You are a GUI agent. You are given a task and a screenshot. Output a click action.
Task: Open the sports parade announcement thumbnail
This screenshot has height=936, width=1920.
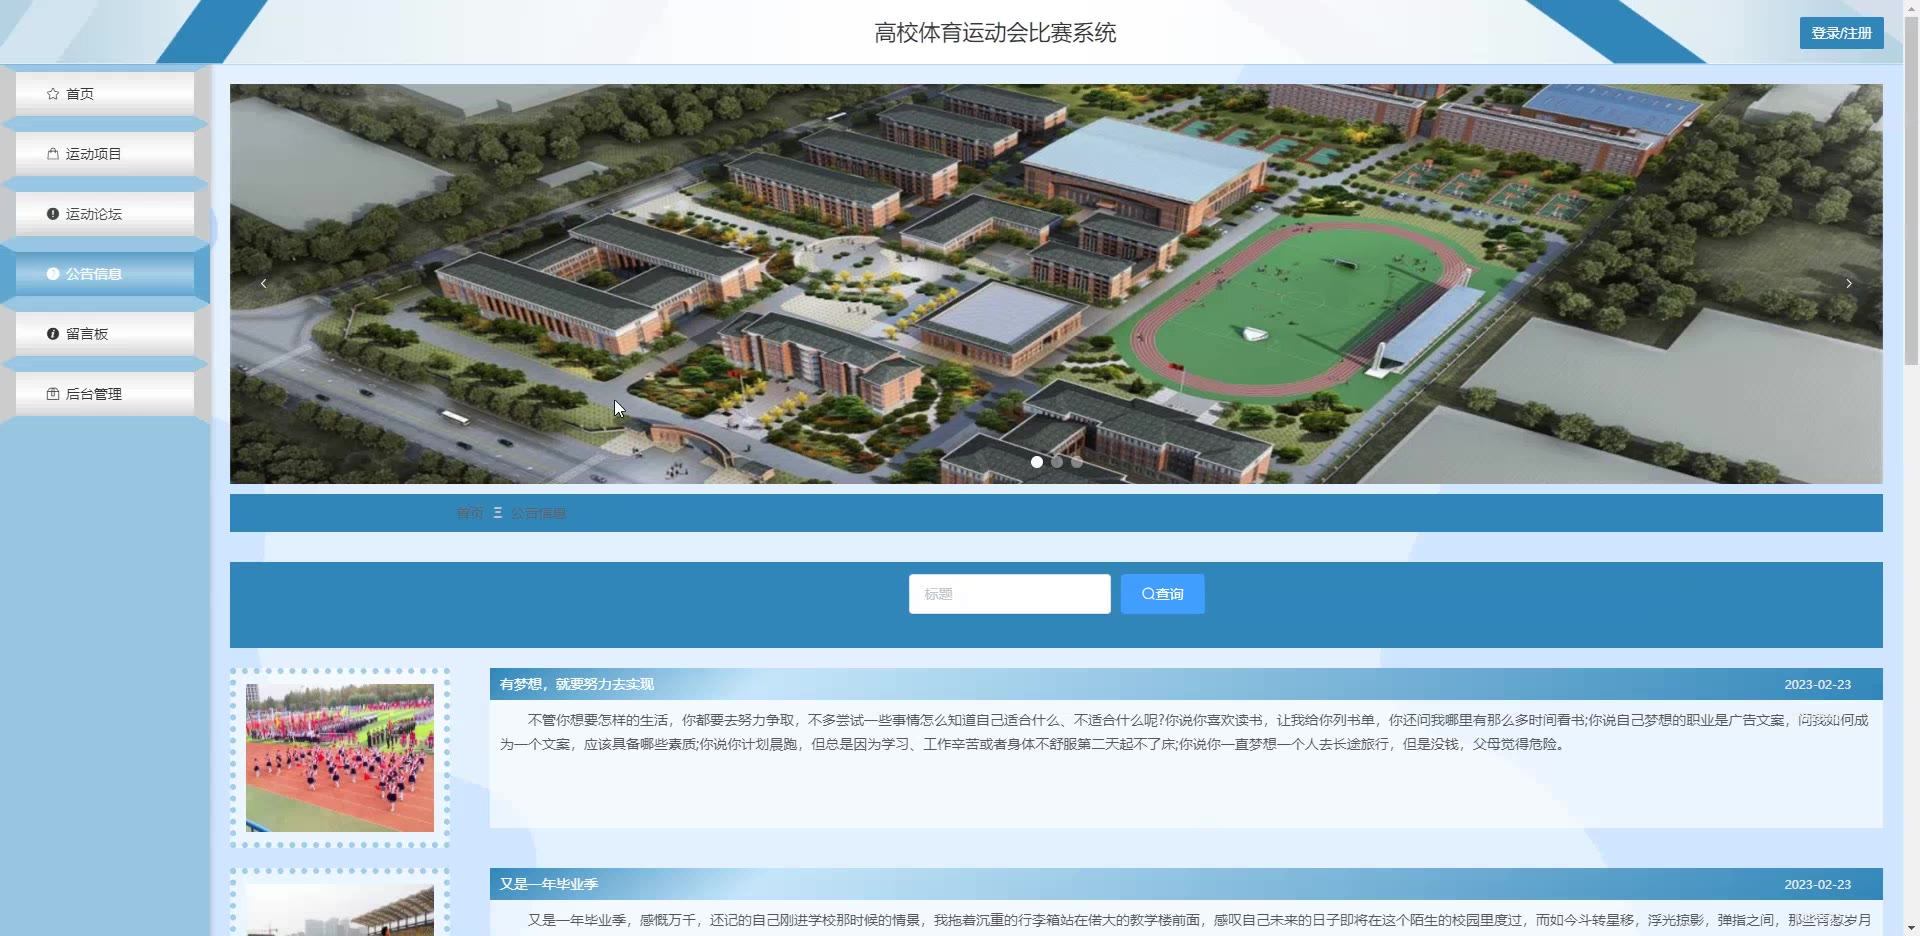pyautogui.click(x=340, y=758)
